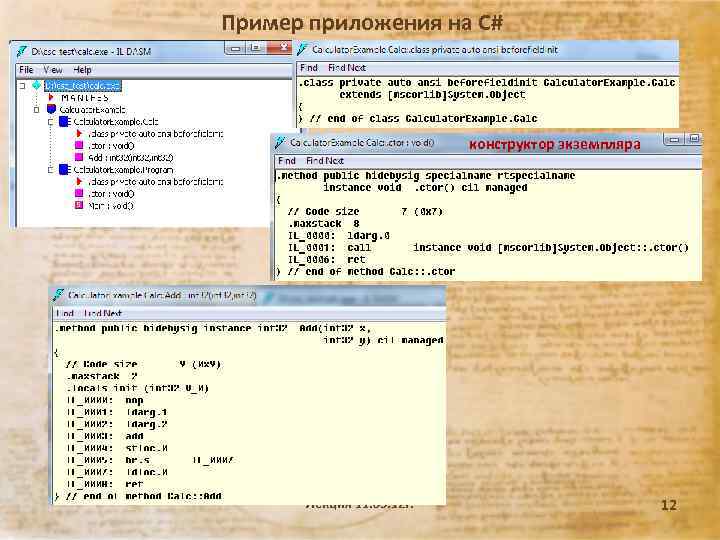This screenshot has width=720, height=540.
Task: Click Find in the Calc class window
Action: [x=309, y=68]
